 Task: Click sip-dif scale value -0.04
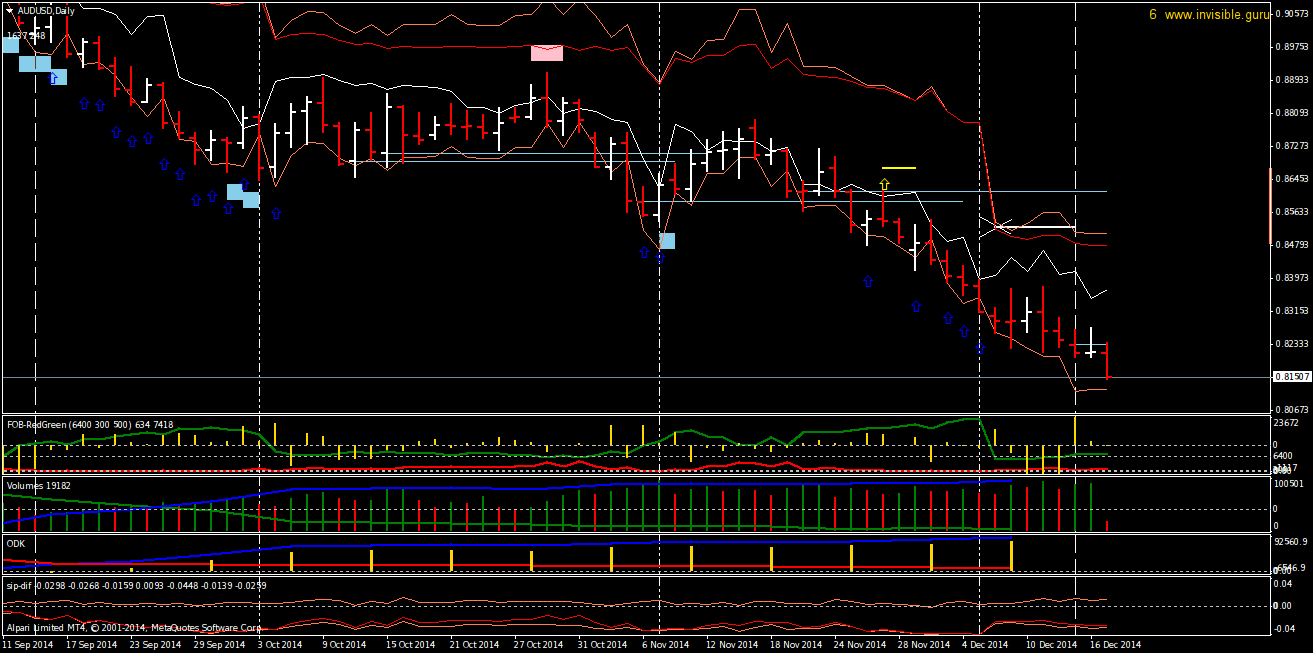pyautogui.click(x=1286, y=628)
